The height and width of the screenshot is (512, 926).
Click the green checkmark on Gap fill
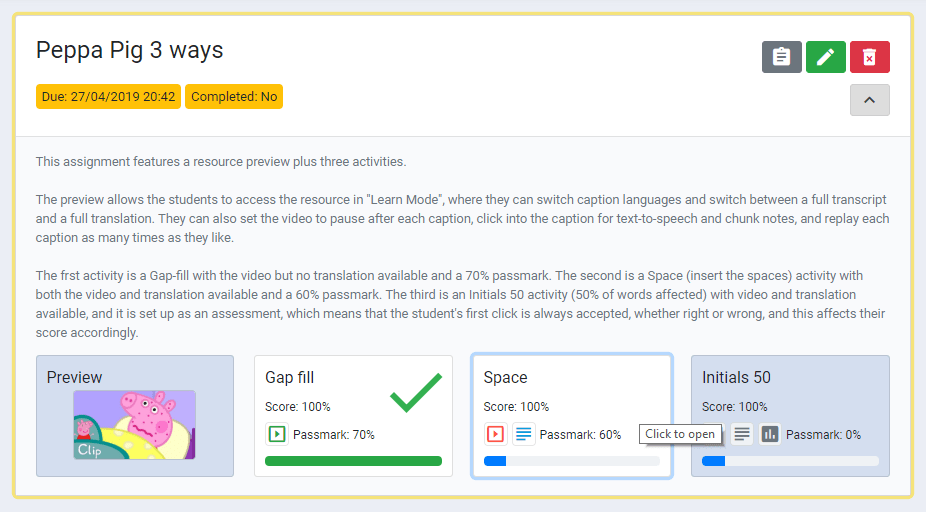[x=416, y=392]
